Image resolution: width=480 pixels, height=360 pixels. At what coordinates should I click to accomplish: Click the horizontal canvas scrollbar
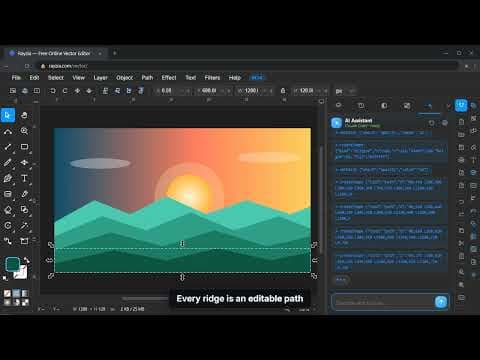(x=146, y=298)
